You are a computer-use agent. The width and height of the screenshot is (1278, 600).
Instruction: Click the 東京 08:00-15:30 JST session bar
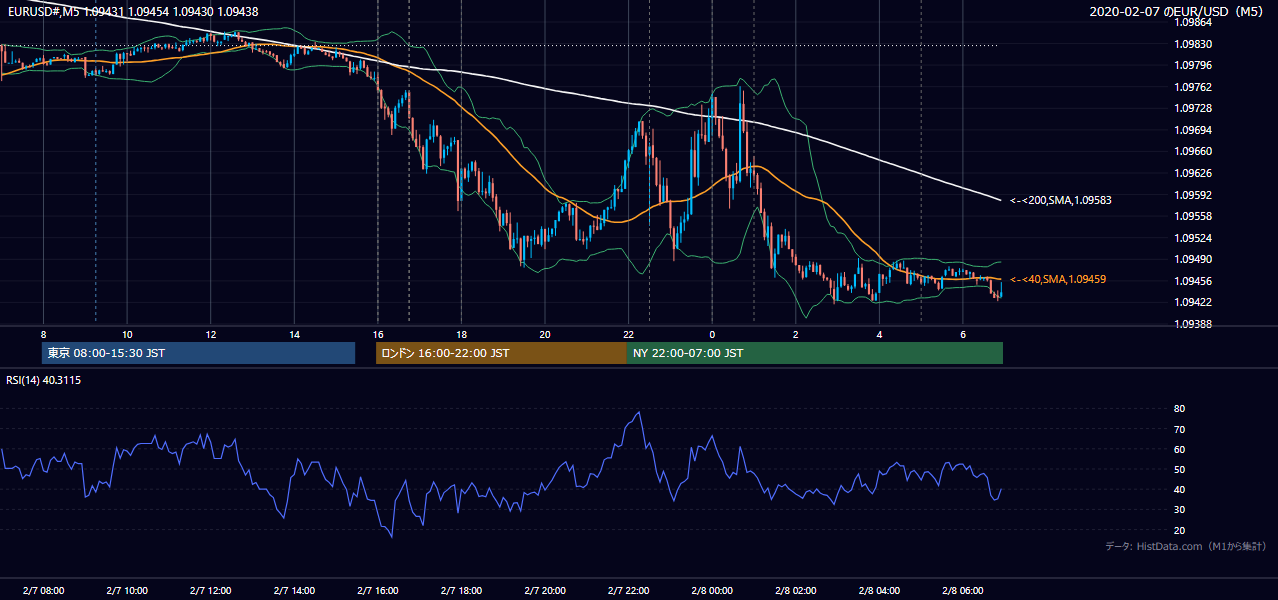[198, 353]
